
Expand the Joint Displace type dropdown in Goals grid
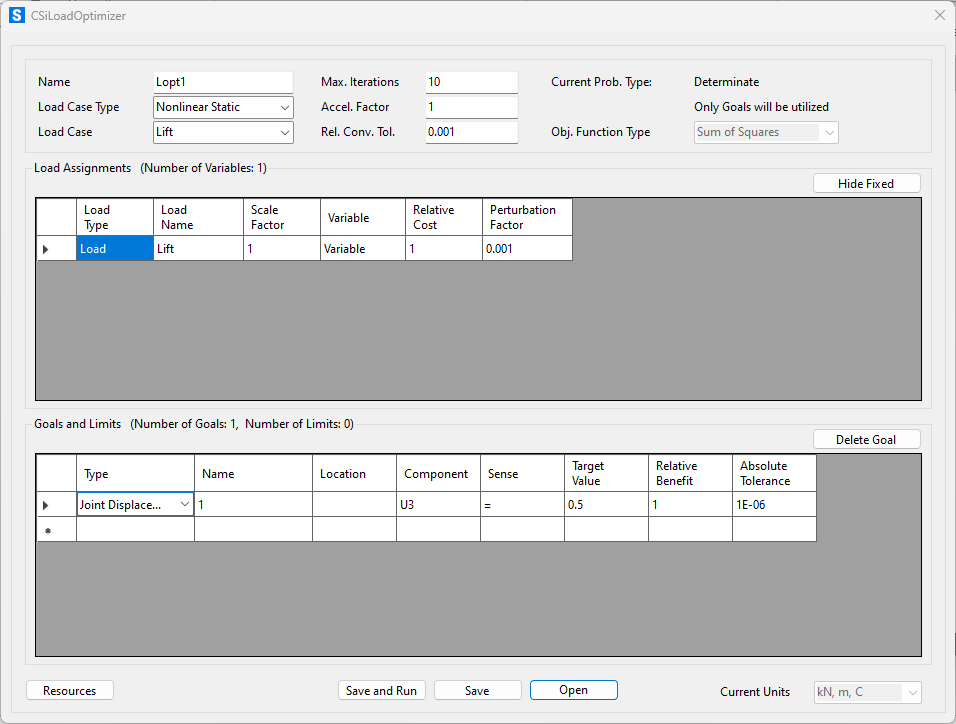point(185,504)
